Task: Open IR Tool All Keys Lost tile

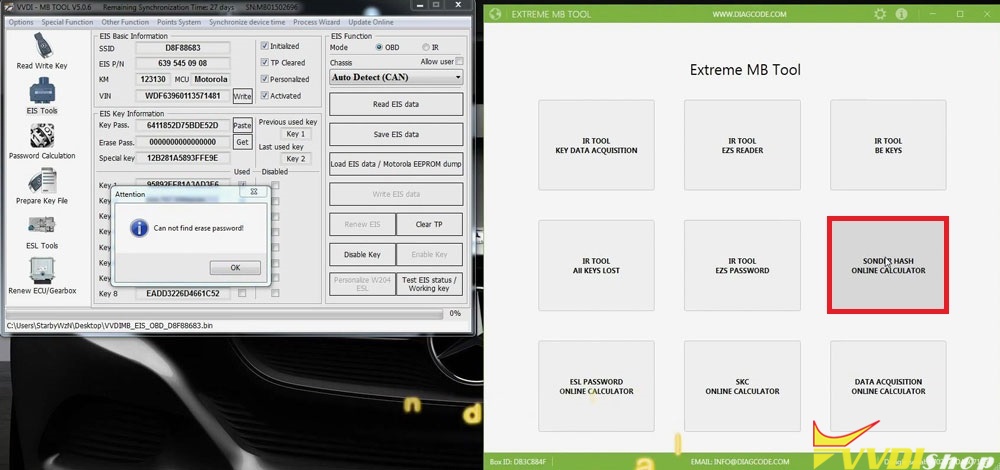Action: click(x=596, y=265)
